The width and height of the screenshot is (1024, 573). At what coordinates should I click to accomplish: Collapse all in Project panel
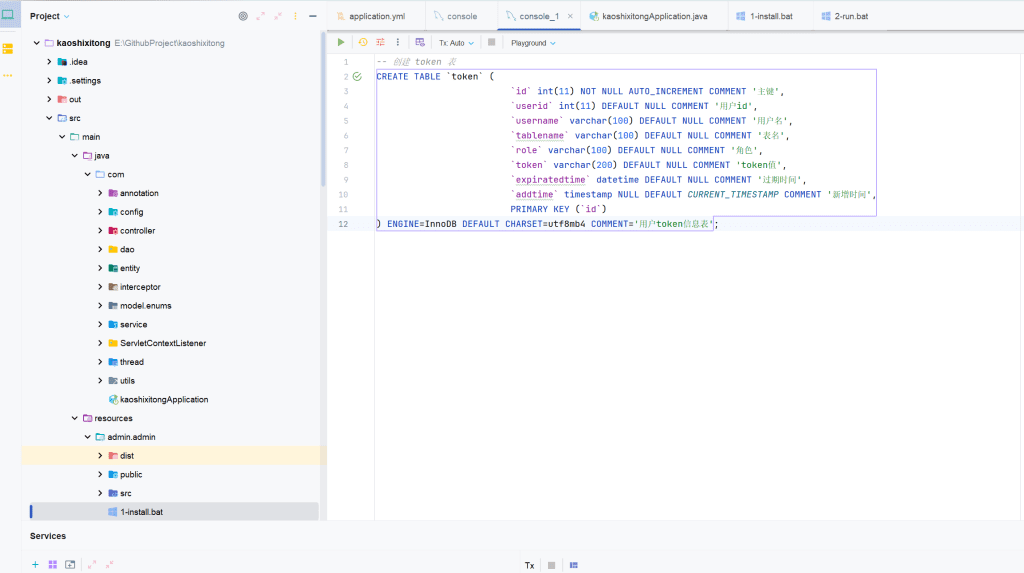(278, 16)
